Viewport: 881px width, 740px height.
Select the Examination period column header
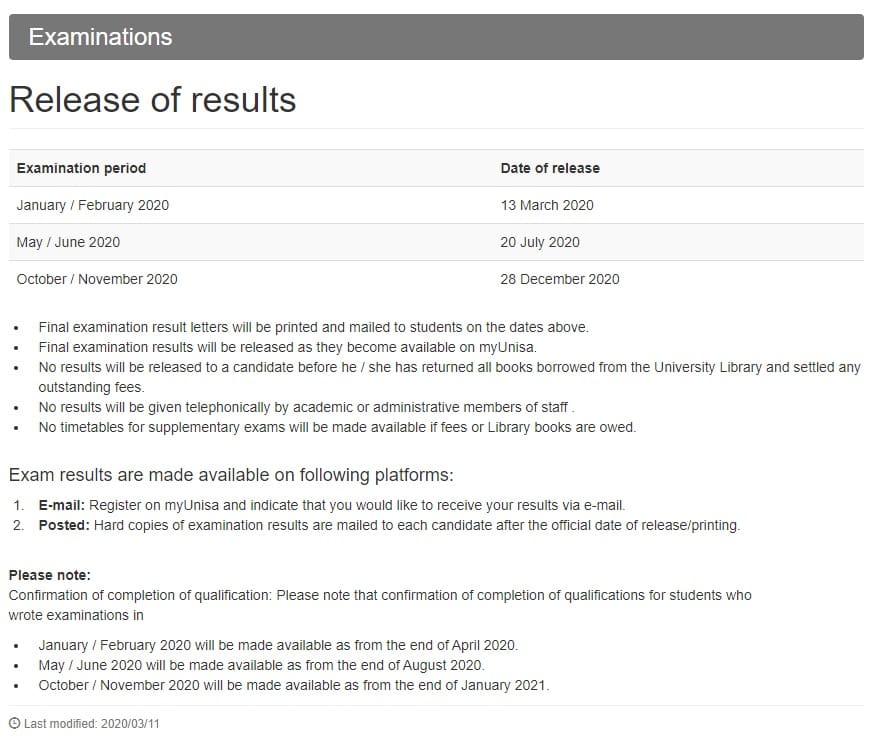pos(81,168)
